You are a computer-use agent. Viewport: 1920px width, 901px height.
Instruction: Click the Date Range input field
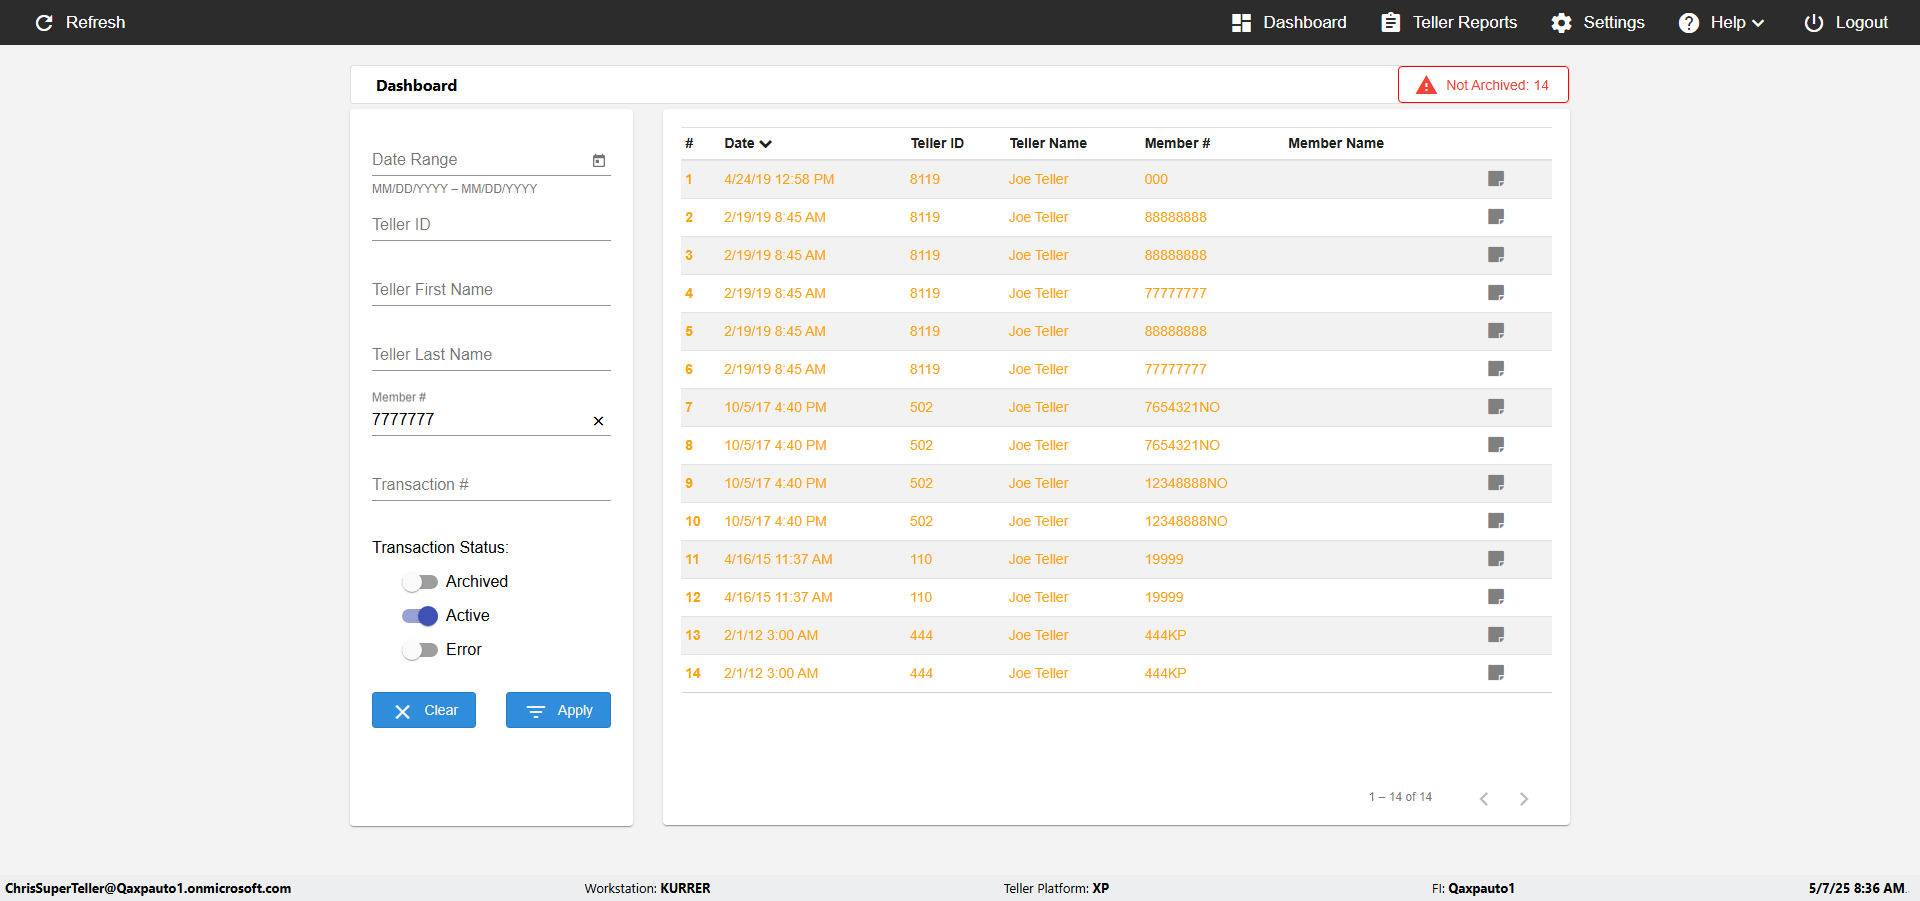(x=480, y=160)
